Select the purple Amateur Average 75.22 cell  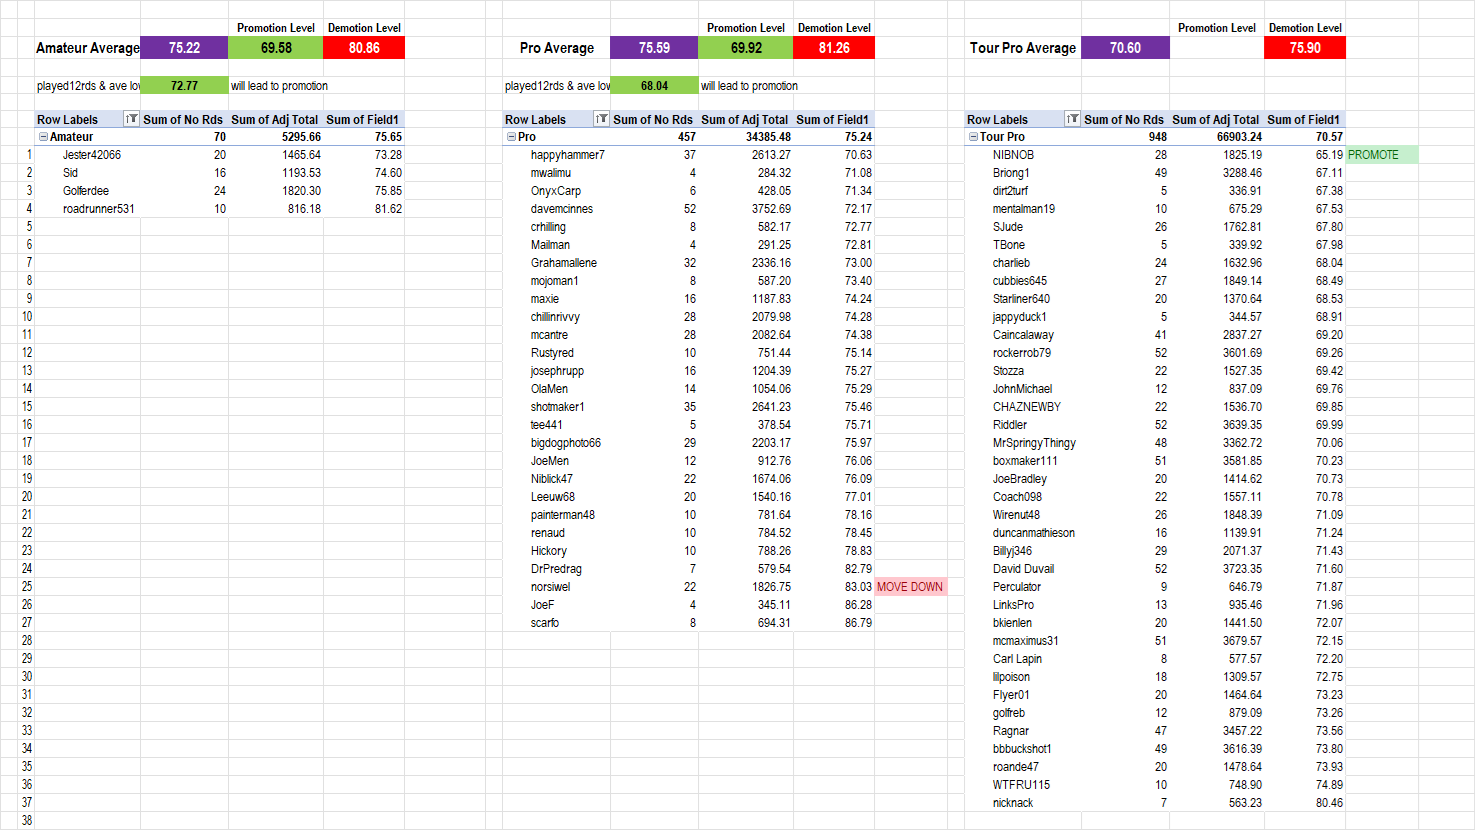click(x=184, y=48)
